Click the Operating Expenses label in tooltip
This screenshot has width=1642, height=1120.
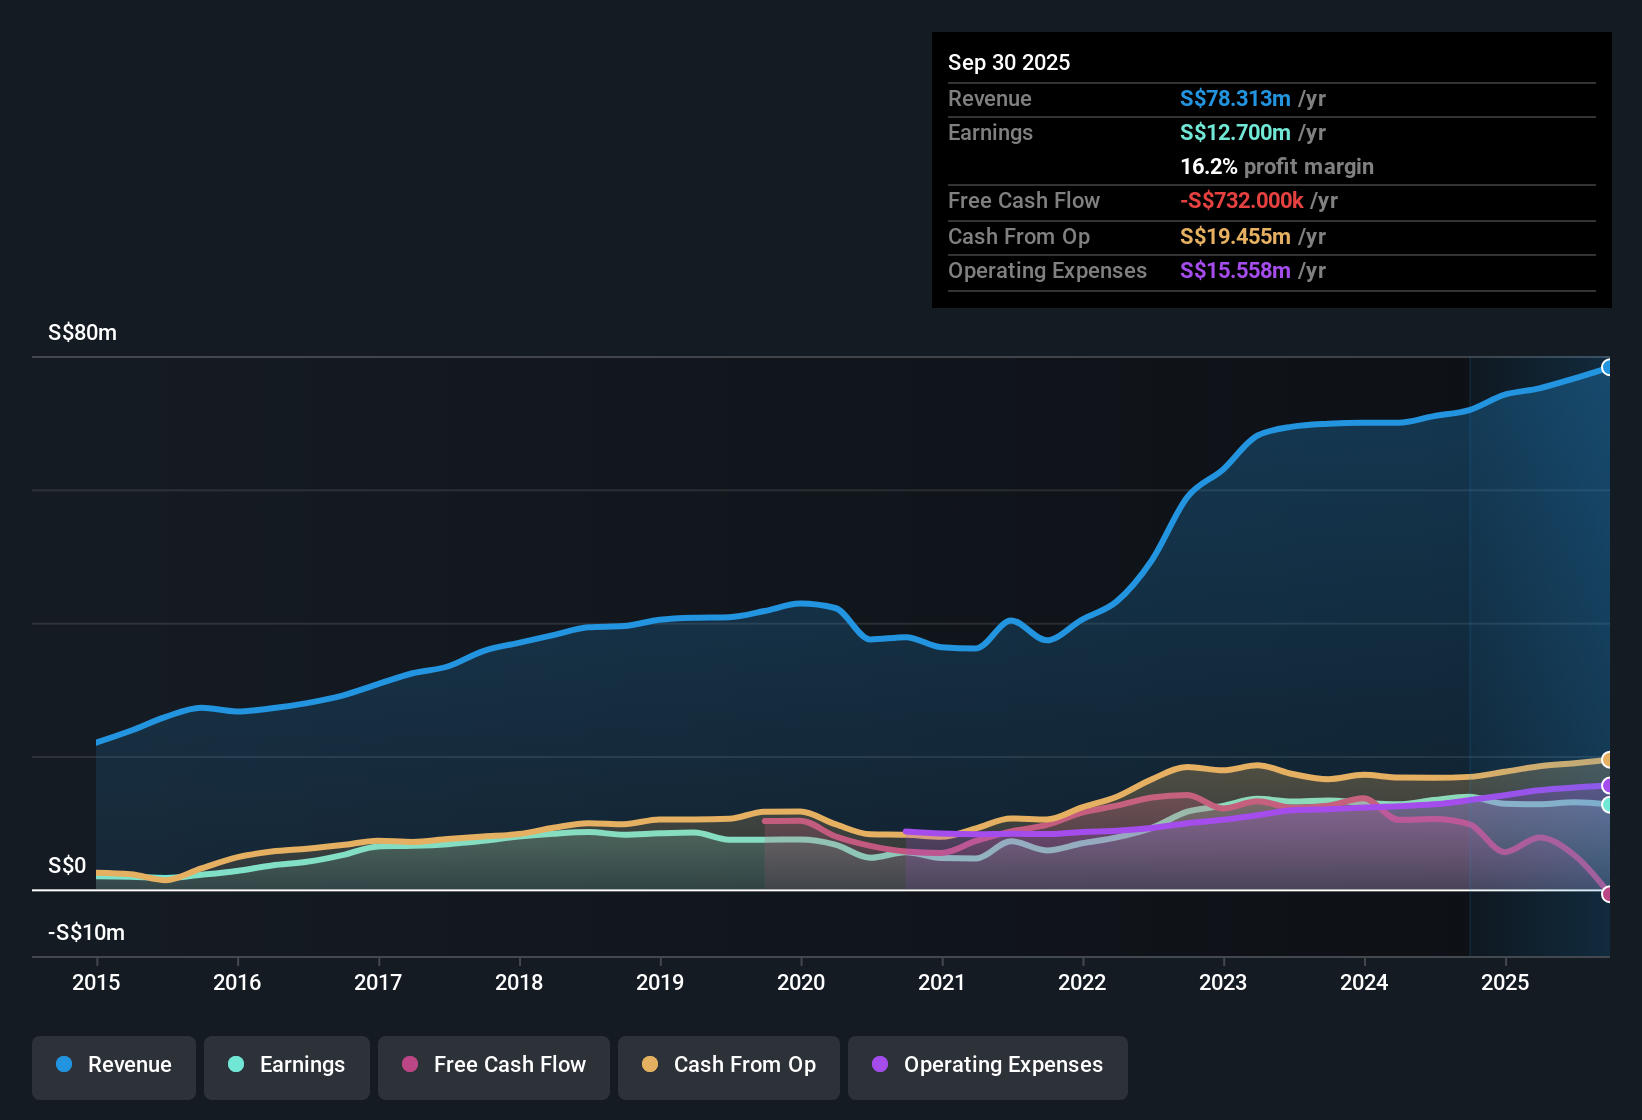(x=1047, y=270)
